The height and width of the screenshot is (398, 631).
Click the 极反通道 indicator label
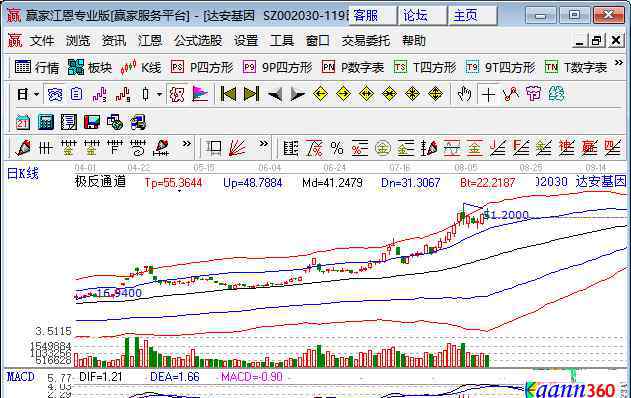(x=100, y=181)
